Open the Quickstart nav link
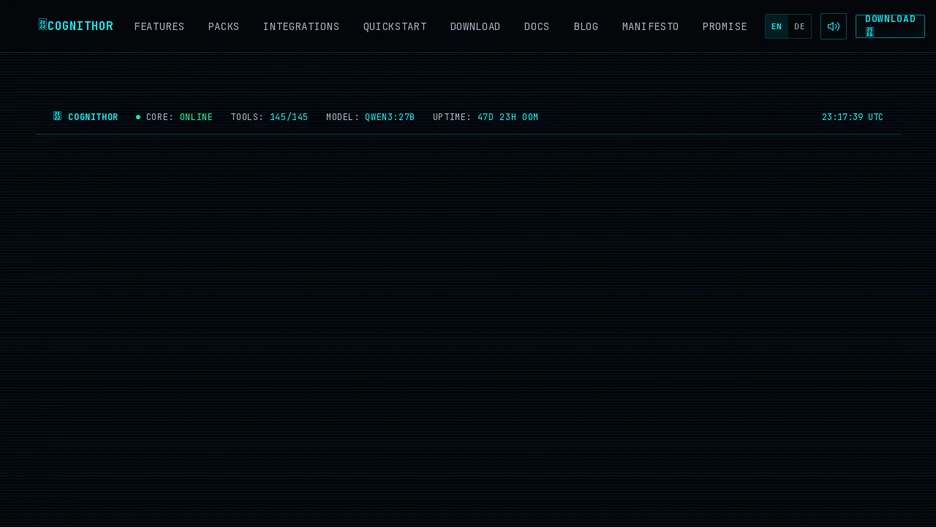 coord(395,26)
